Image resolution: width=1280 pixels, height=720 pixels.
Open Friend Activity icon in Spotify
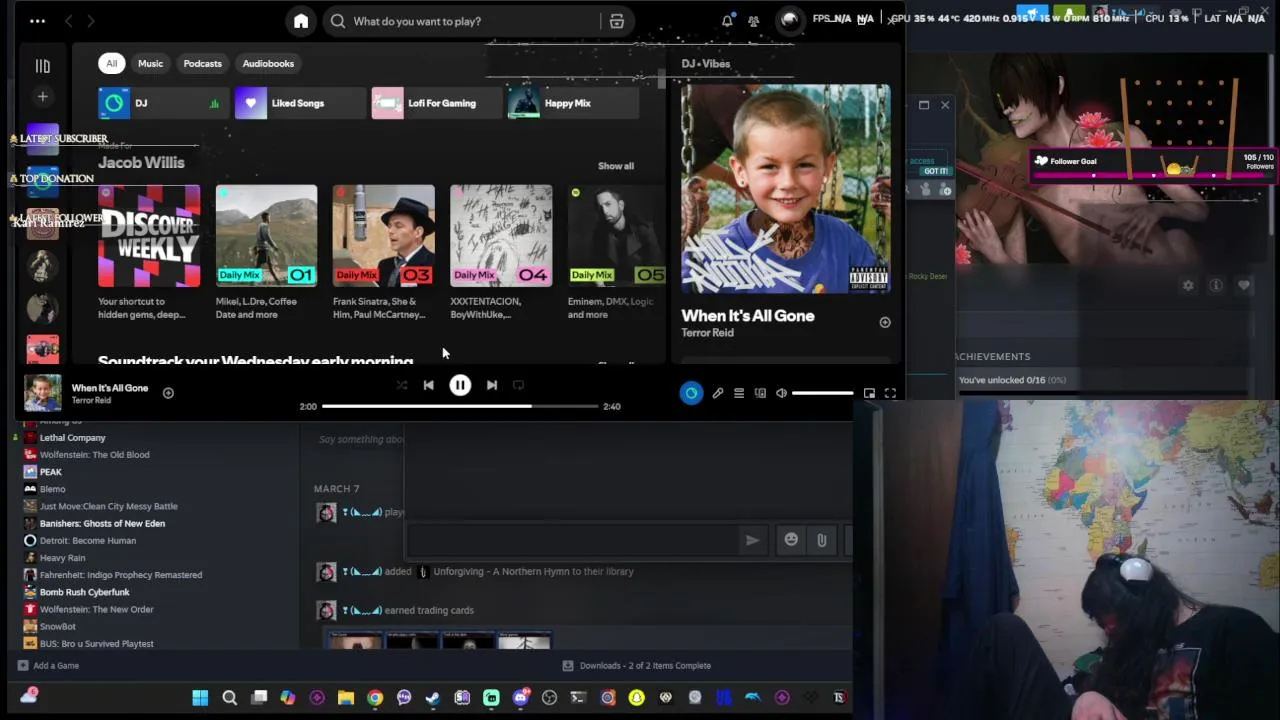(x=754, y=21)
